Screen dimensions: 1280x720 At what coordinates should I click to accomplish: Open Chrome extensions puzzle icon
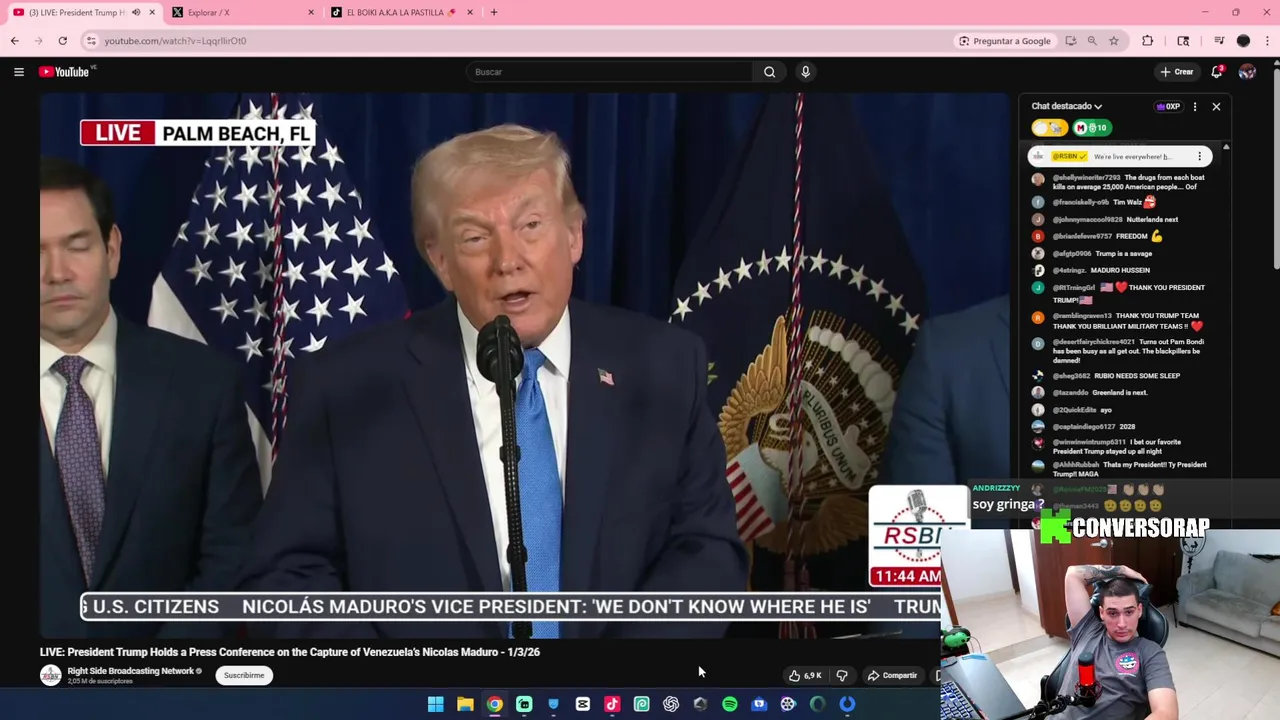(1147, 41)
